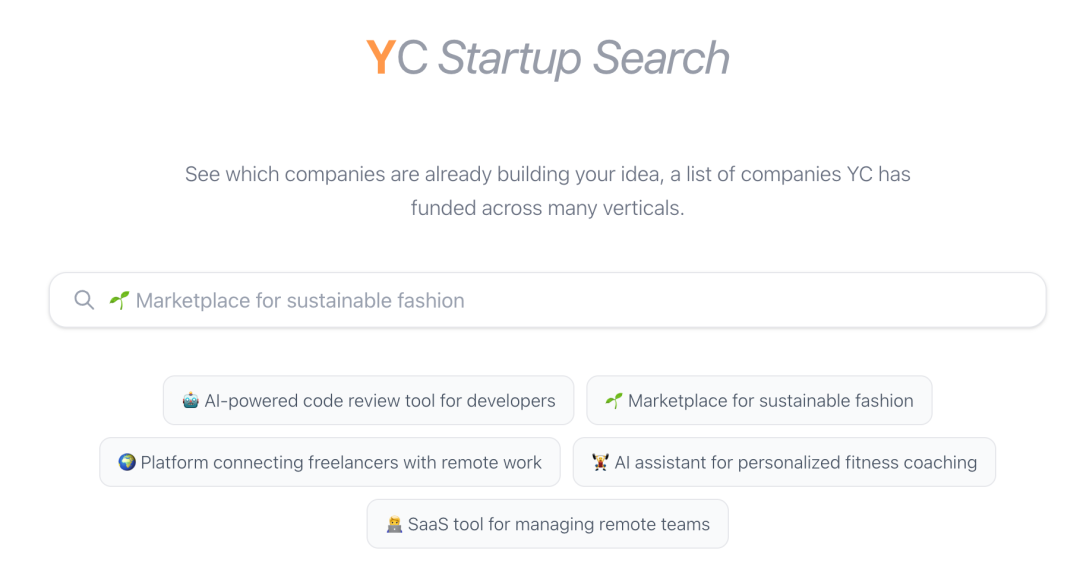Click the seedling icon inside the search bar placeholder
The image size is (1080, 576).
[x=119, y=299]
